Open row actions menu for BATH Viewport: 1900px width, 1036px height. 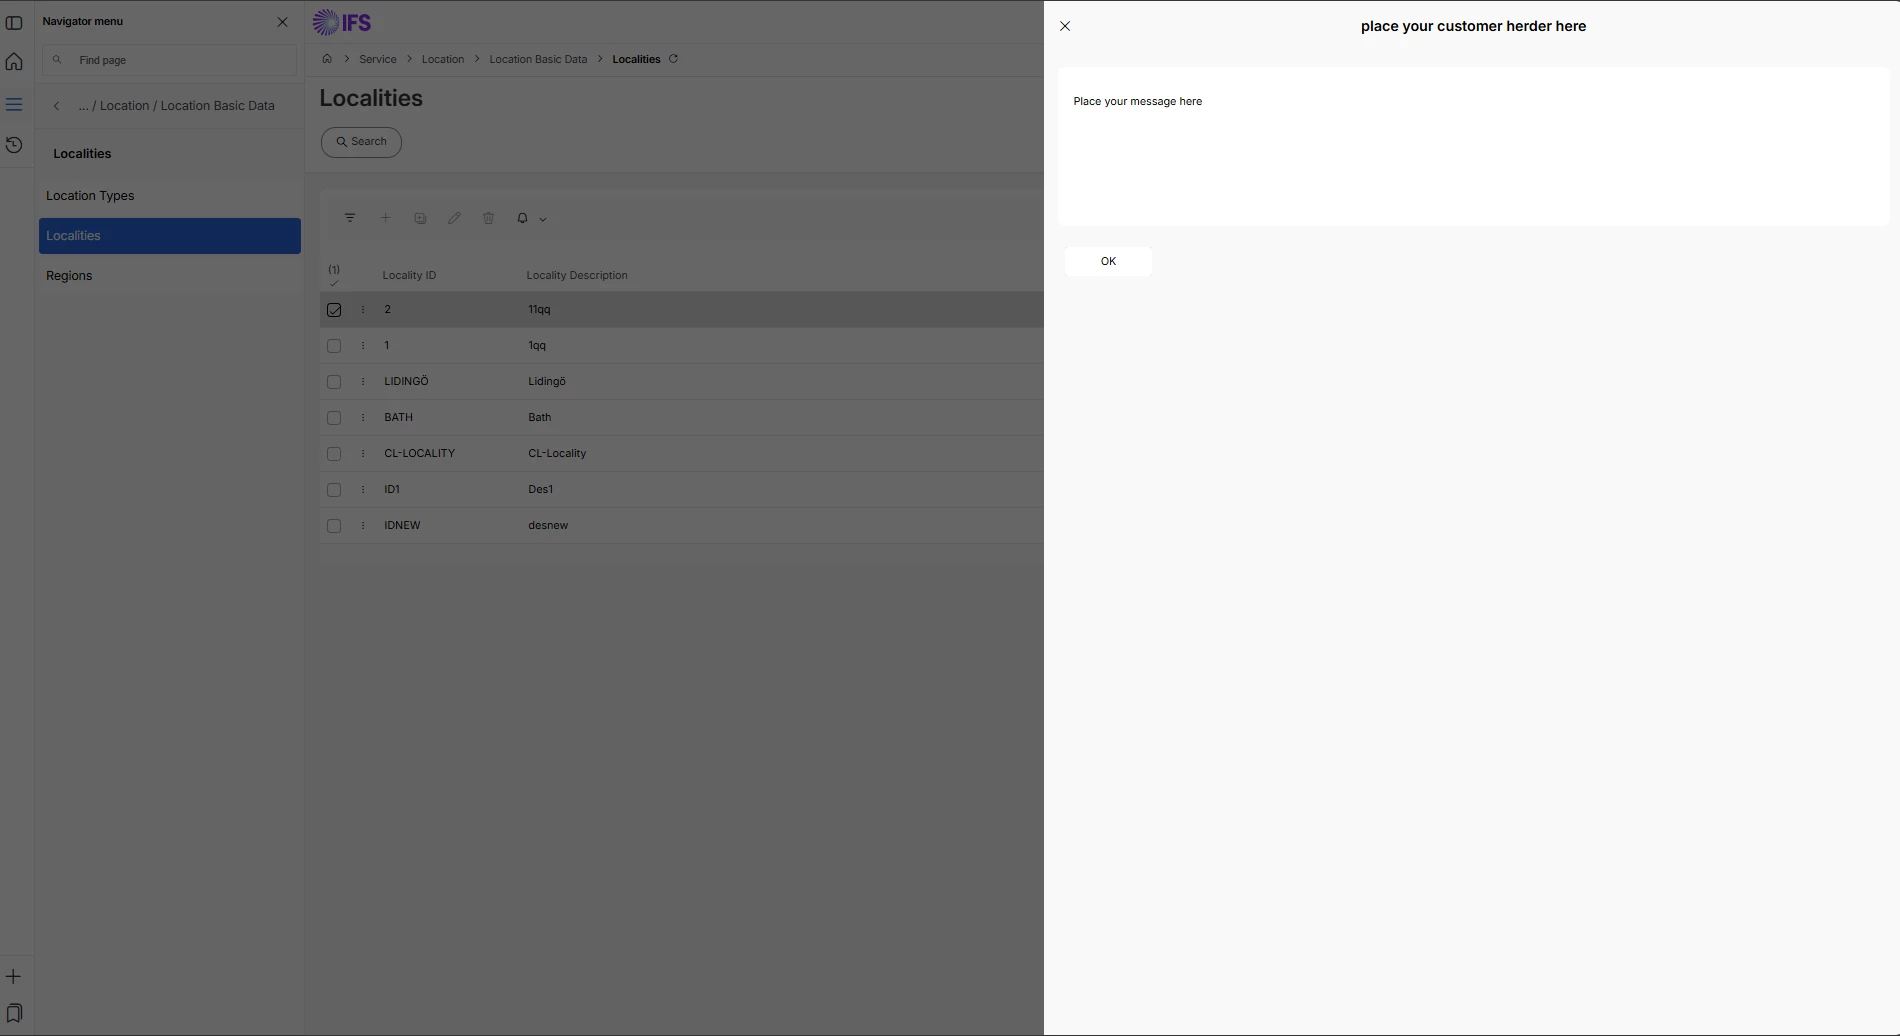[363, 418]
